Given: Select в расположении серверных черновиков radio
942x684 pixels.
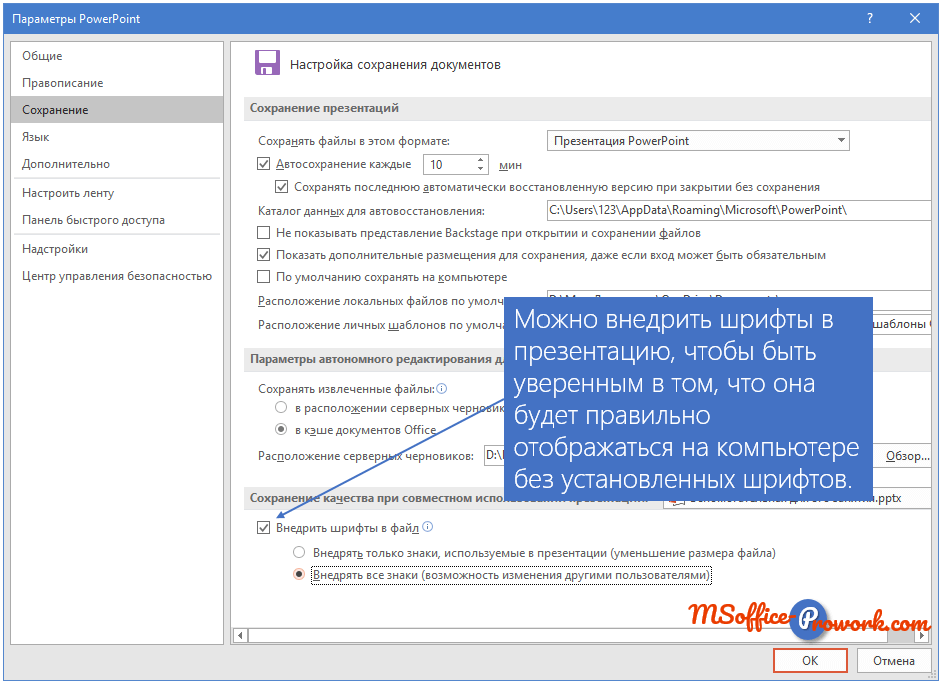Looking at the screenshot, I should pos(281,408).
